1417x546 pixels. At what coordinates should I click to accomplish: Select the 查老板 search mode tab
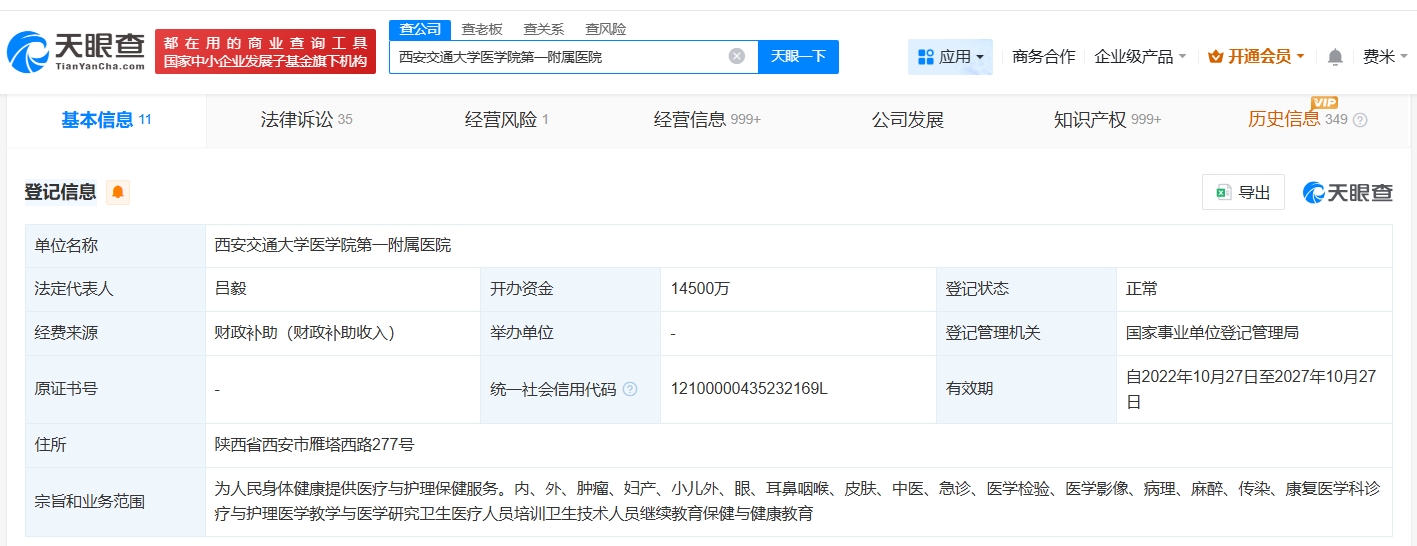click(482, 29)
